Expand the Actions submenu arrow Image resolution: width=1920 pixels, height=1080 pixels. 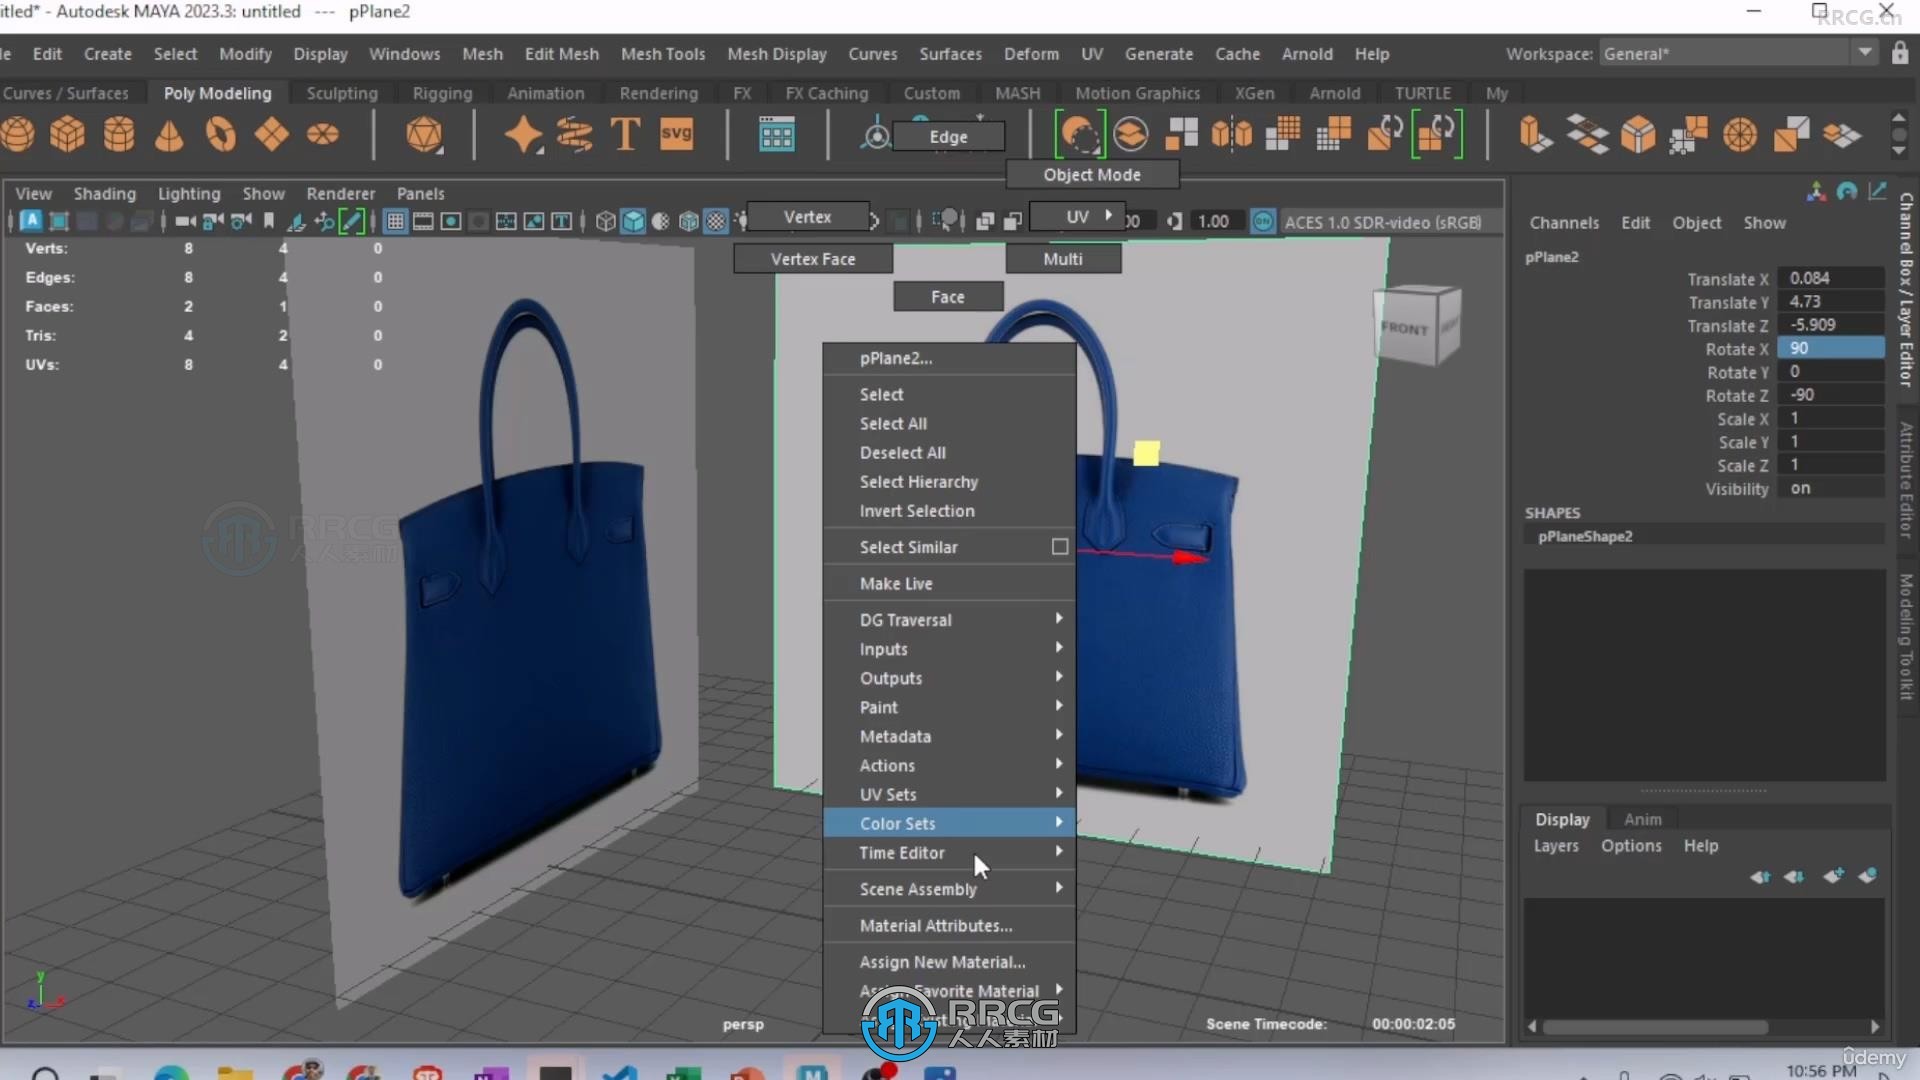pos(1059,765)
